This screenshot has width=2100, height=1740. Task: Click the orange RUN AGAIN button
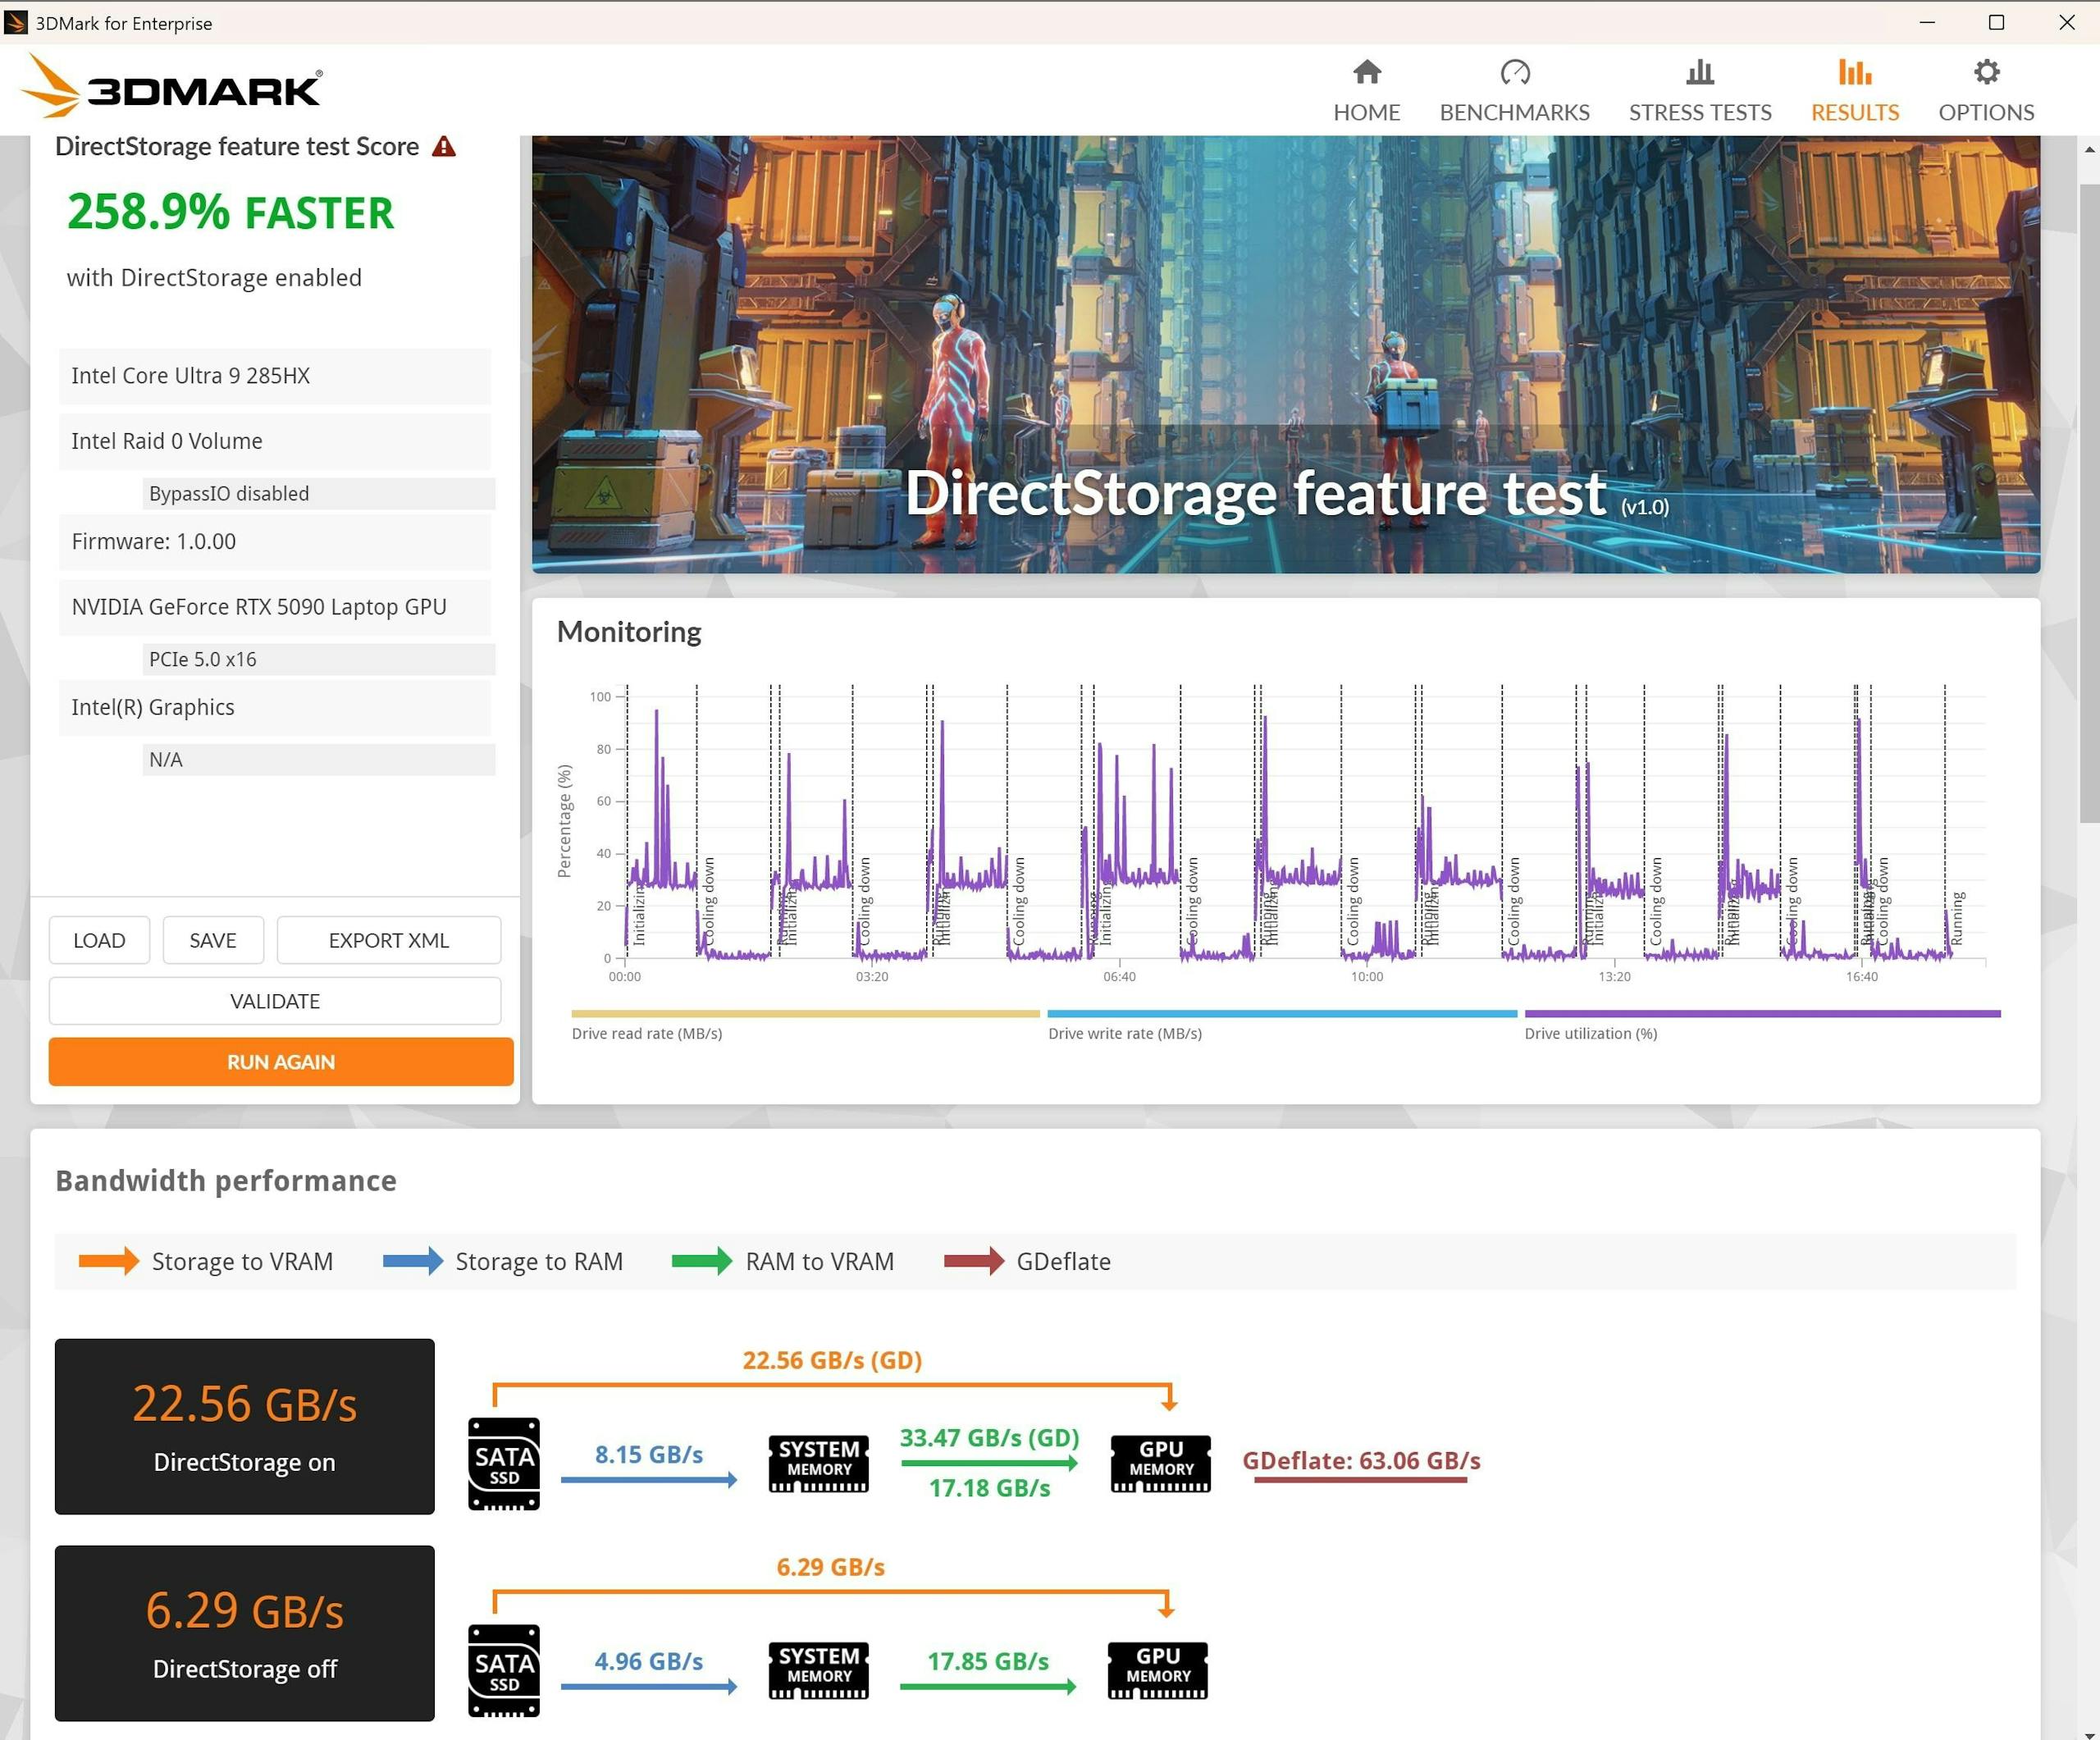(x=281, y=1062)
